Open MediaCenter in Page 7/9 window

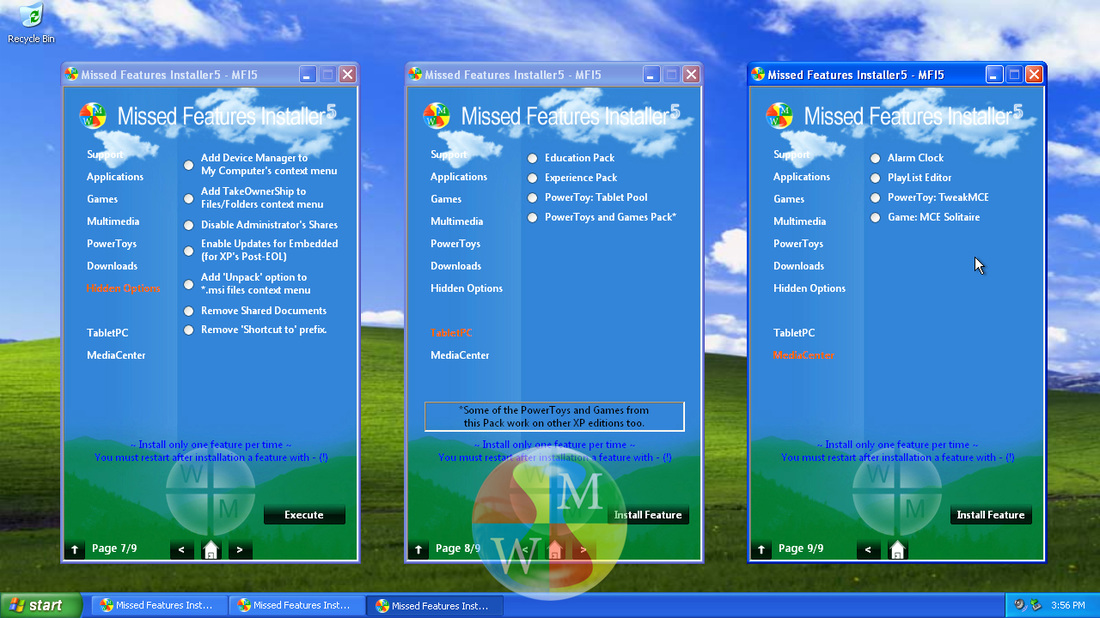tap(116, 356)
